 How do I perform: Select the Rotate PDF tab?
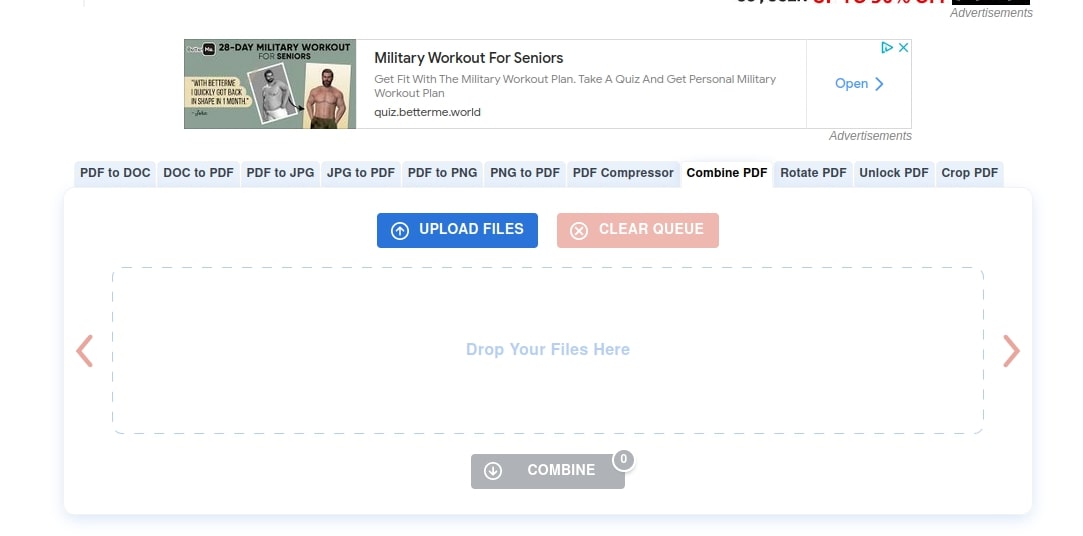813,173
